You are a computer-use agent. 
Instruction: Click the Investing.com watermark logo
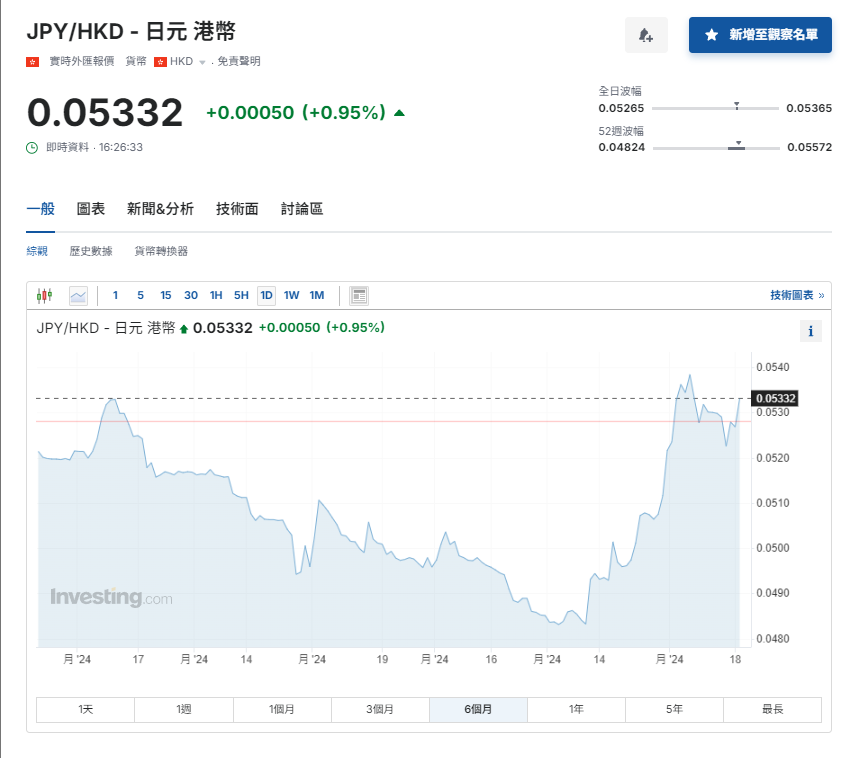111,598
